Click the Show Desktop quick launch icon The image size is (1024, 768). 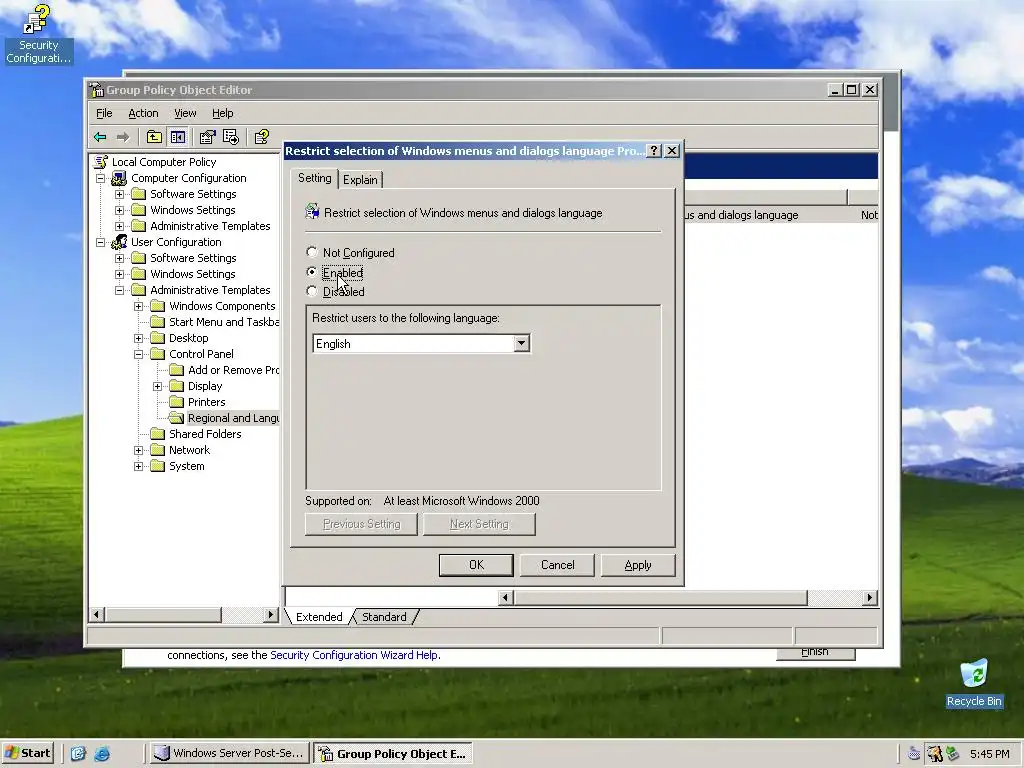coord(78,754)
